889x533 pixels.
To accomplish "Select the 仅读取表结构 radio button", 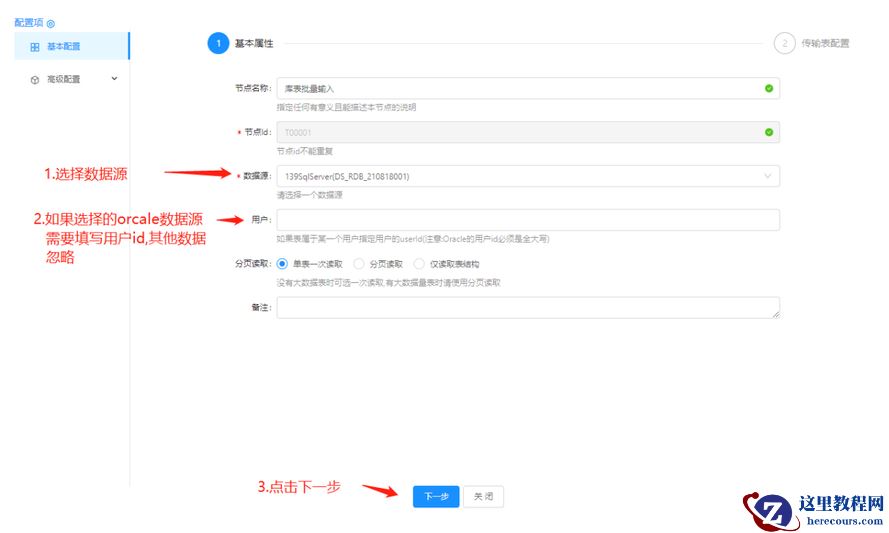I will click(419, 264).
